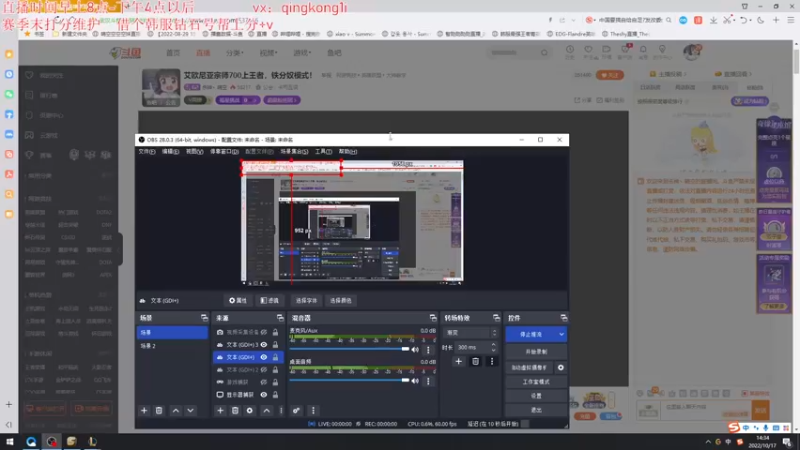
Task: Move the selected source up
Action: click(x=267, y=411)
